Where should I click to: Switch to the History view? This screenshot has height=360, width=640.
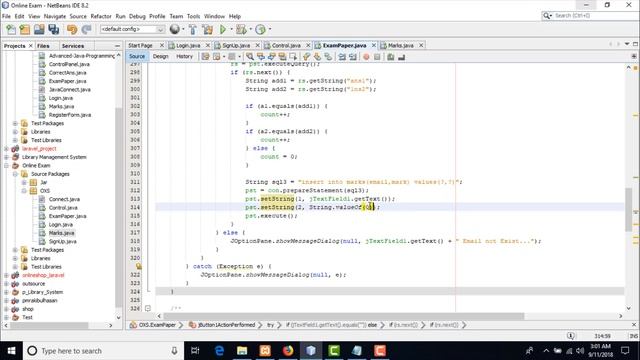(x=184, y=56)
